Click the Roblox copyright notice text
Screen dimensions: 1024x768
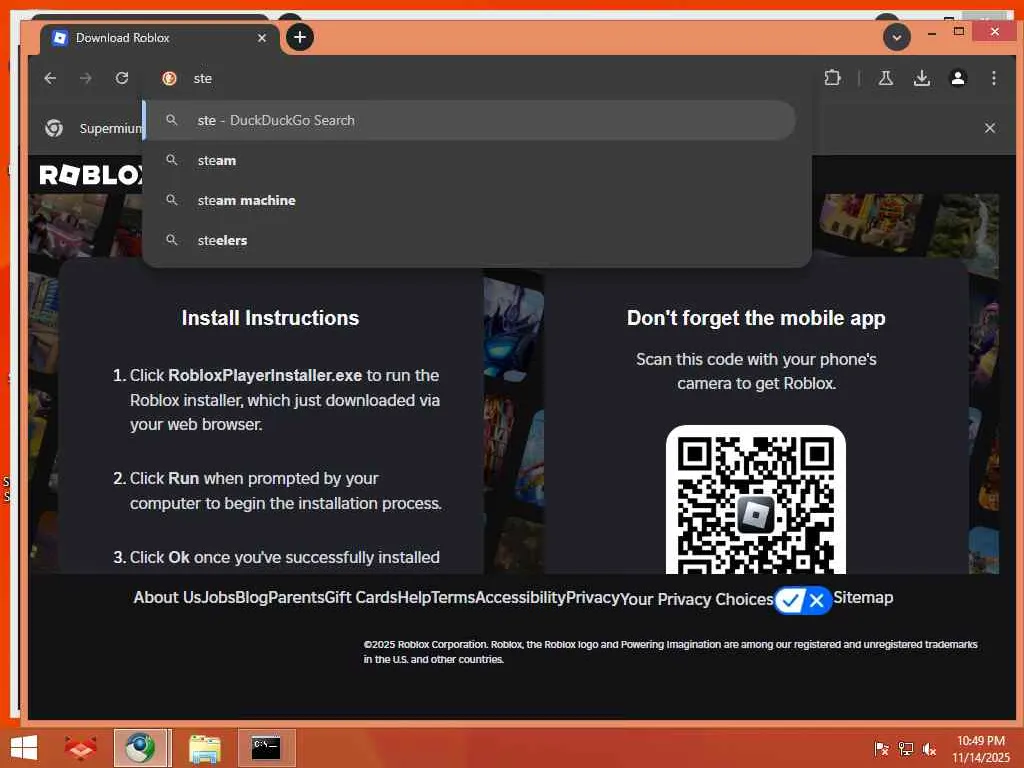tap(670, 652)
